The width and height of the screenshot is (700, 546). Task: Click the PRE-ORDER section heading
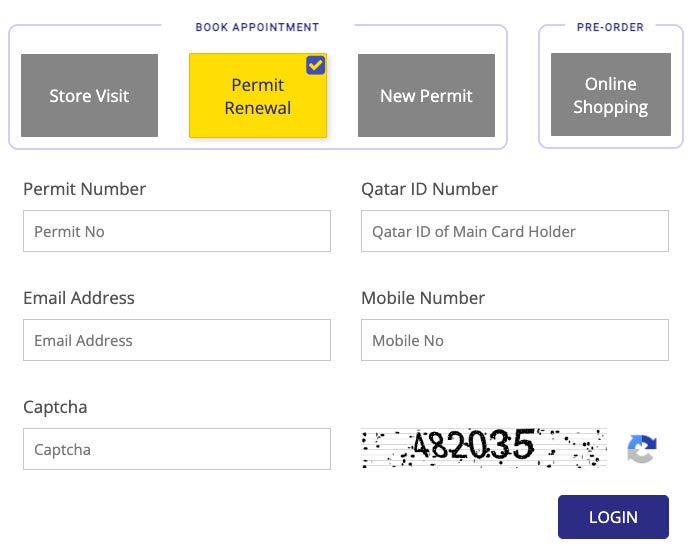(x=610, y=27)
